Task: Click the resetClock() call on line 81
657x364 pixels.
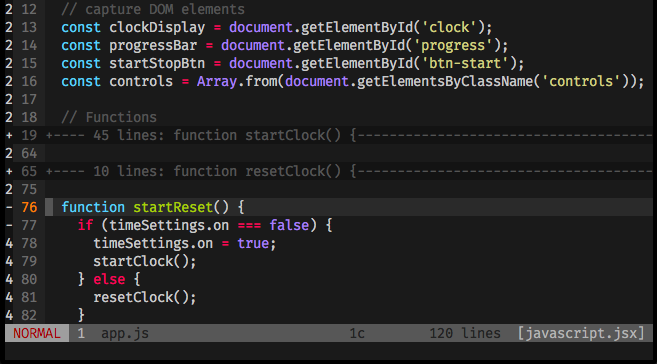Action: tap(145, 297)
